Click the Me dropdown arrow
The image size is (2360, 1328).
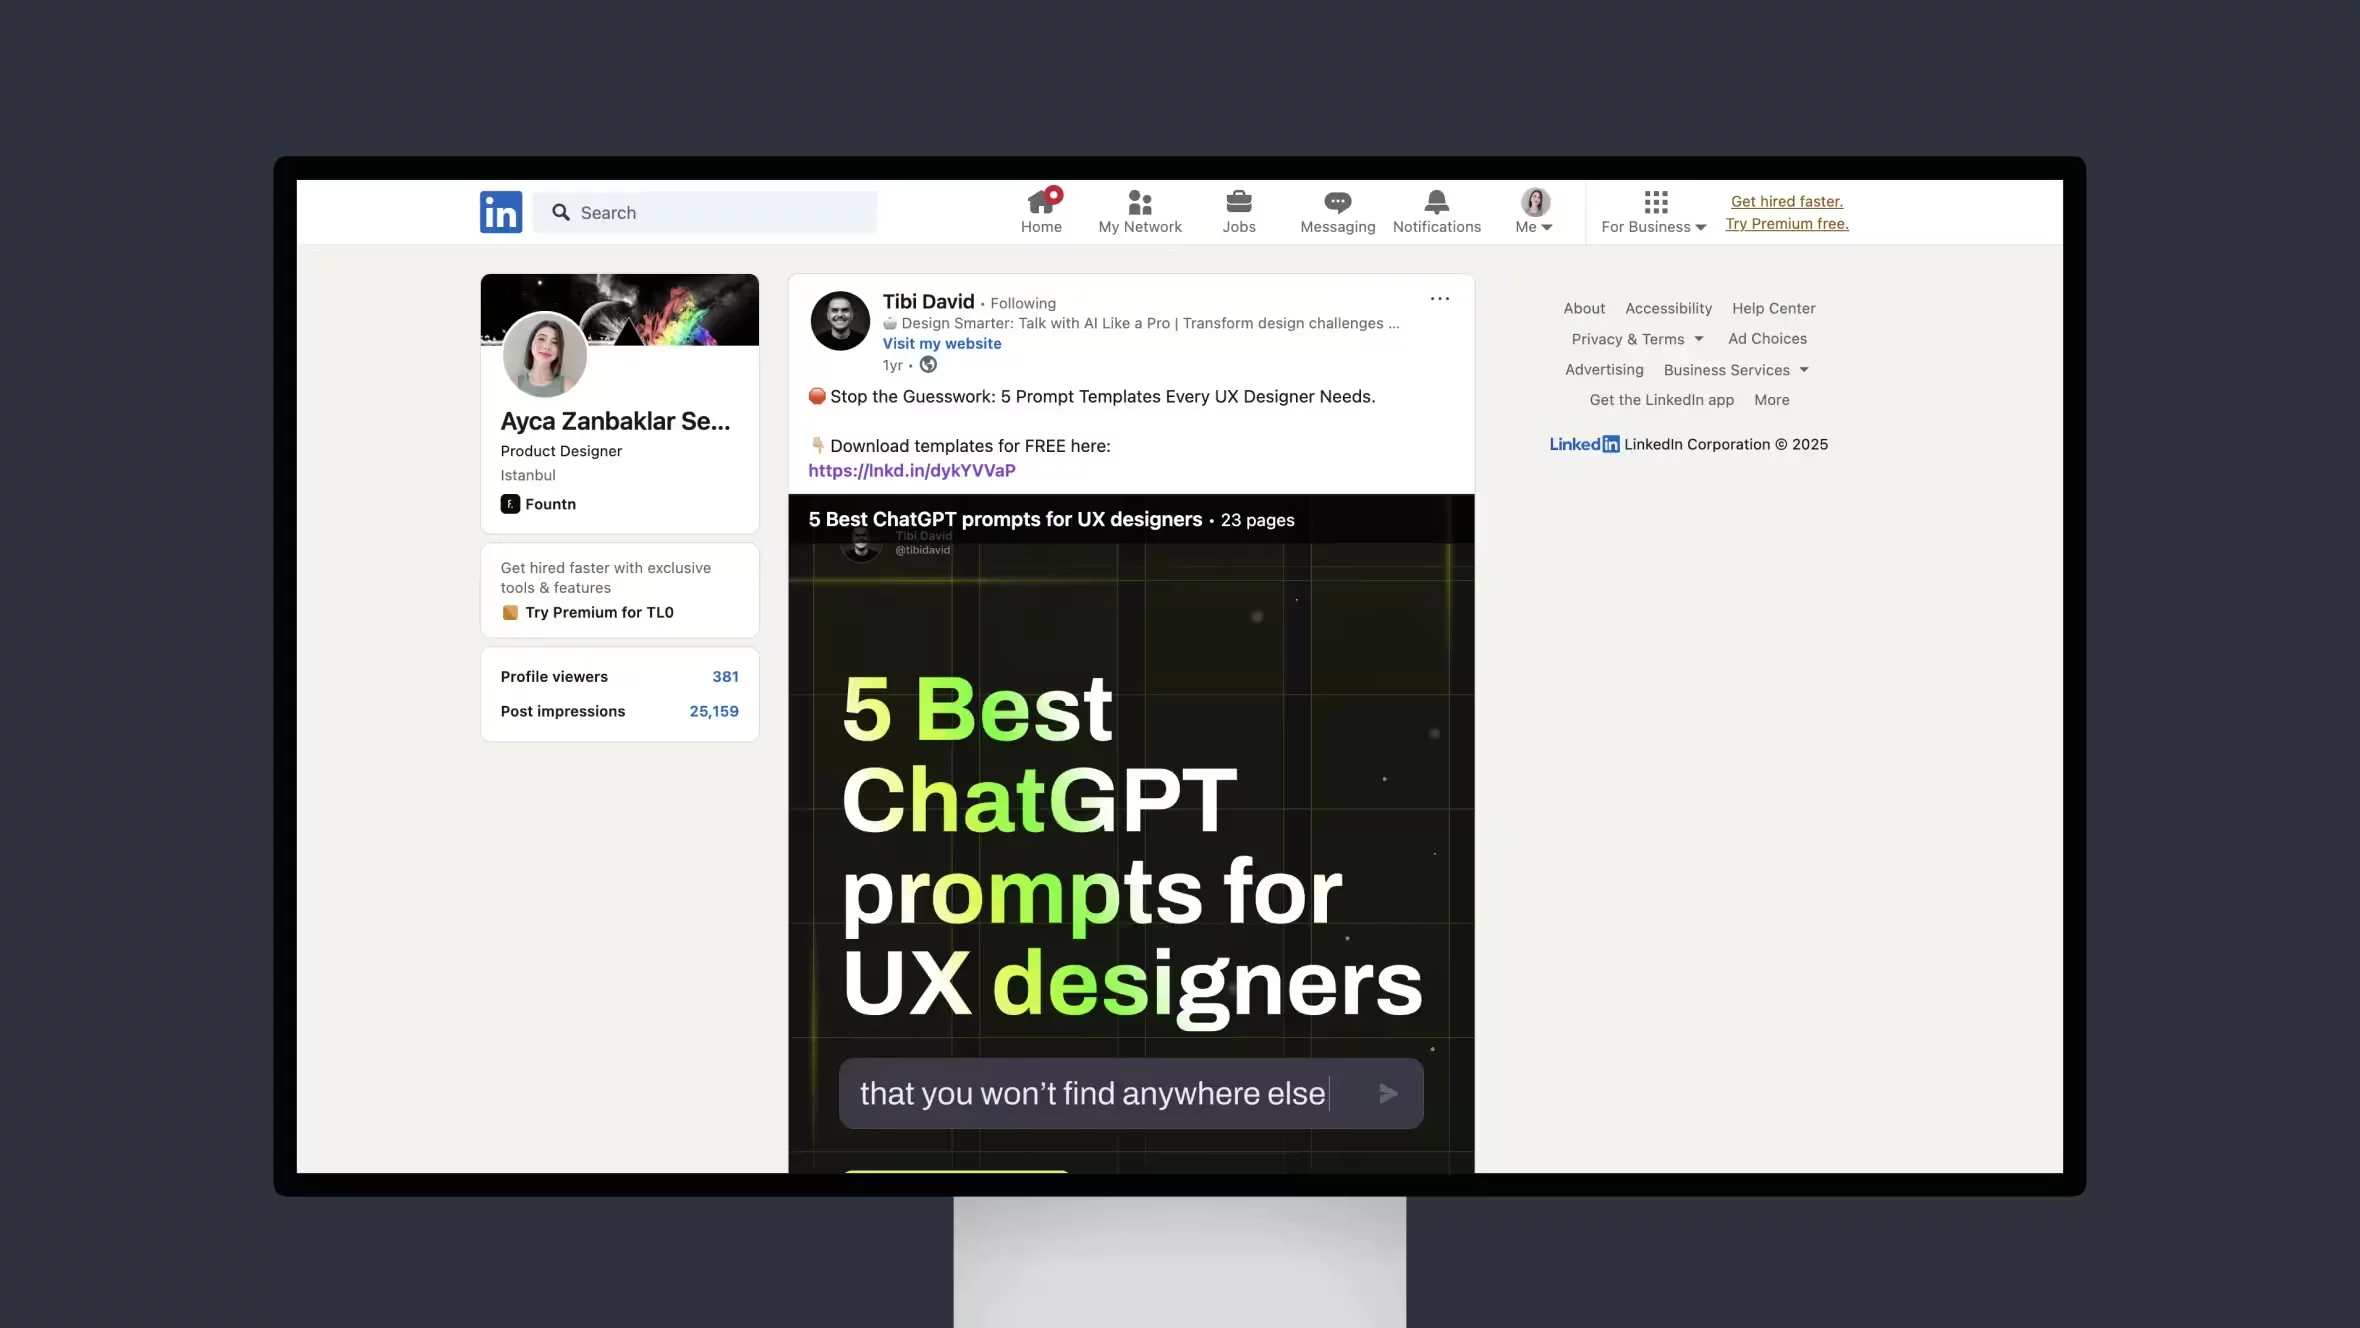pos(1546,227)
